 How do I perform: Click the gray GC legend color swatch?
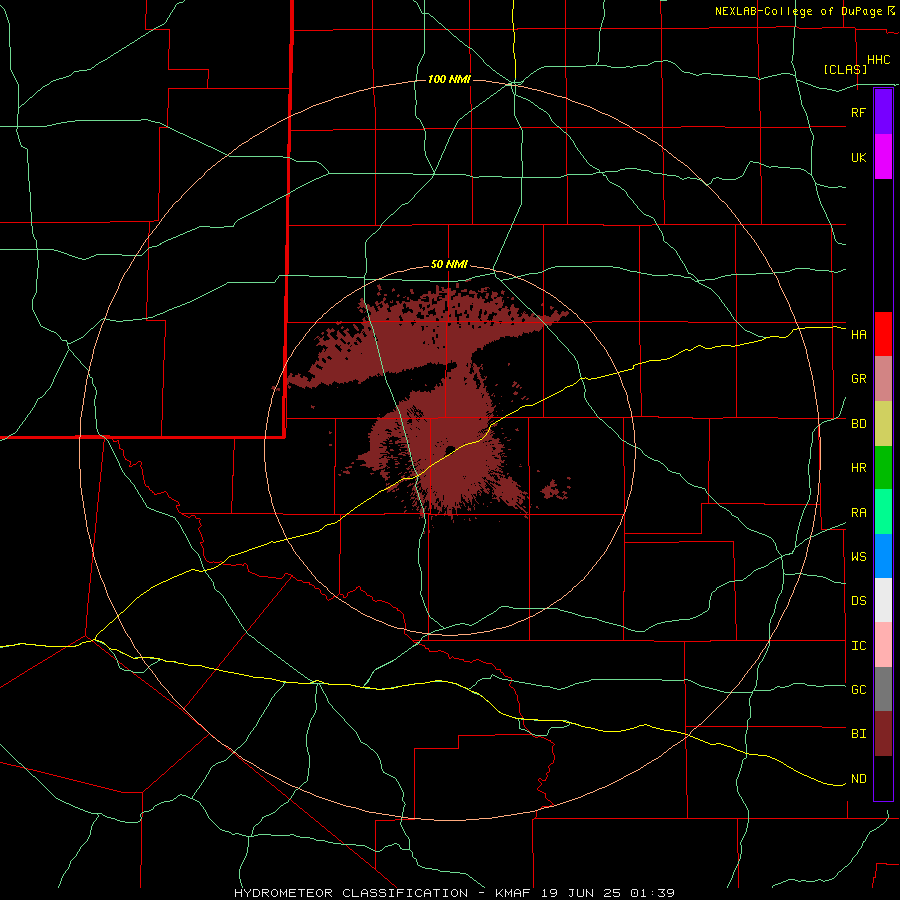click(x=883, y=689)
